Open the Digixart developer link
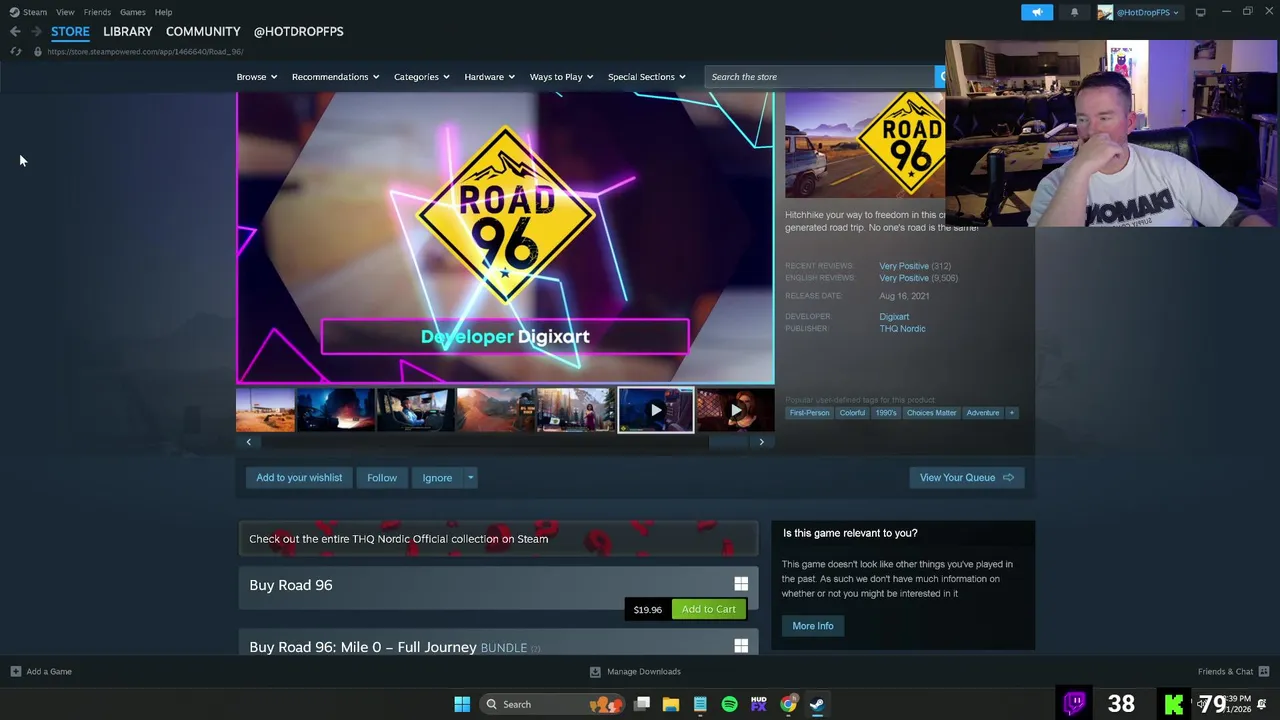1280x720 pixels. 894,317
